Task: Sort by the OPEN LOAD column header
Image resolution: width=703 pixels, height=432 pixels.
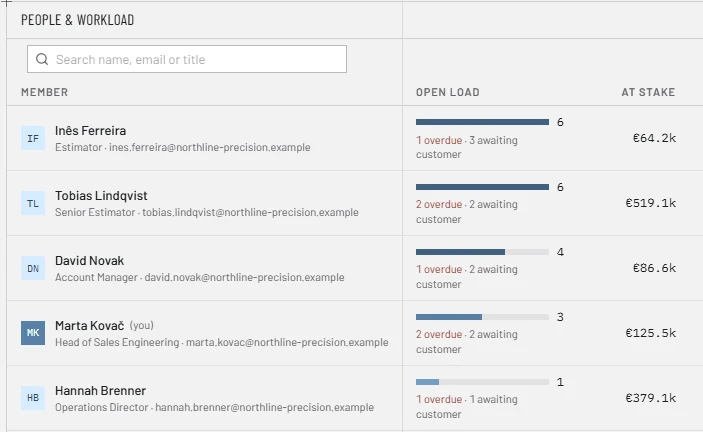Action: pyautogui.click(x=447, y=92)
